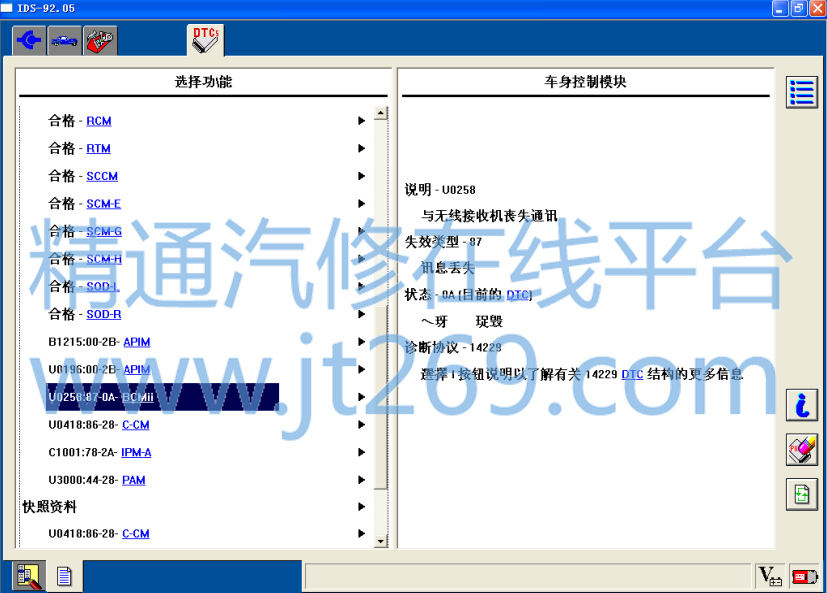Image resolution: width=827 pixels, height=593 pixels.
Task: Expand the arrow on RTM row
Action: [x=361, y=148]
